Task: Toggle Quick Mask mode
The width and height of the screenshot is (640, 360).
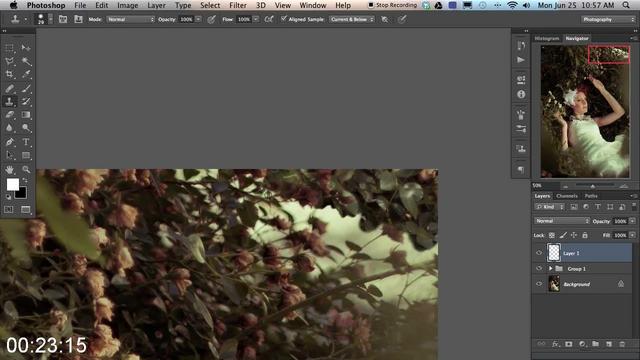Action: pyautogui.click(x=9, y=209)
